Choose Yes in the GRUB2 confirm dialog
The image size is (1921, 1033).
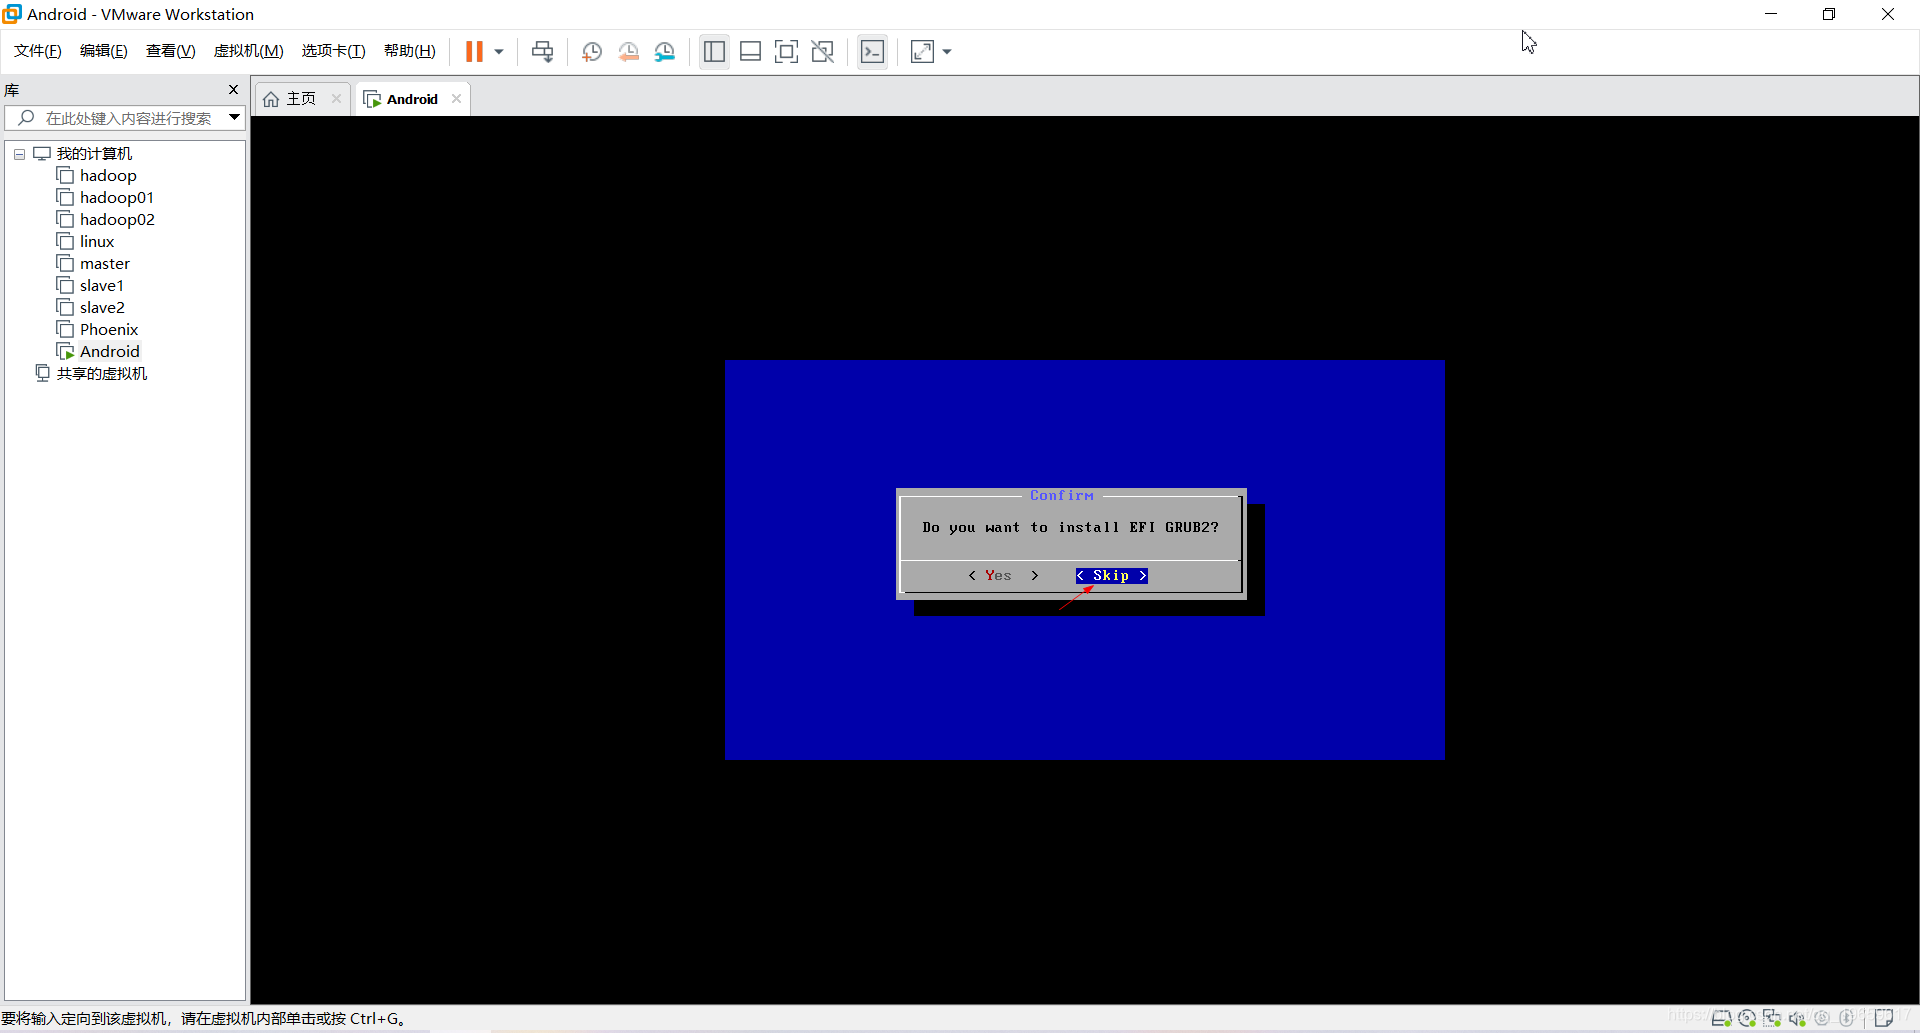1003,576
